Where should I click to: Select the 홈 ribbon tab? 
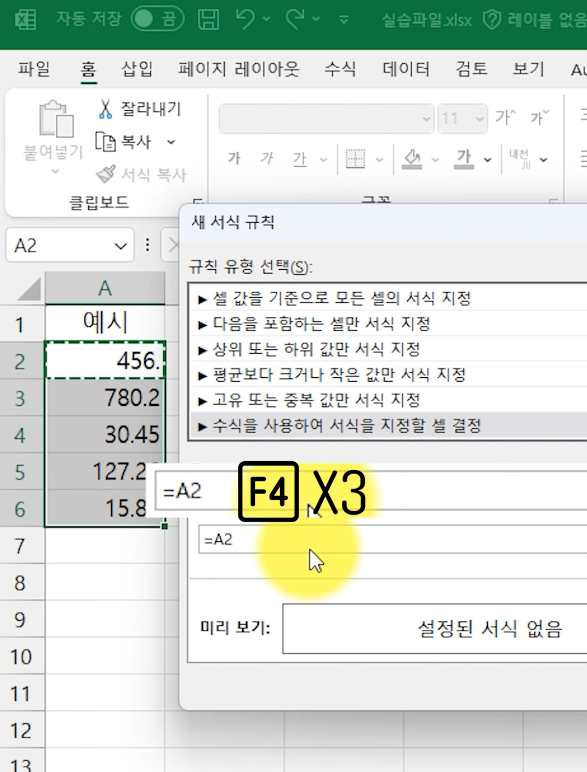[88, 69]
